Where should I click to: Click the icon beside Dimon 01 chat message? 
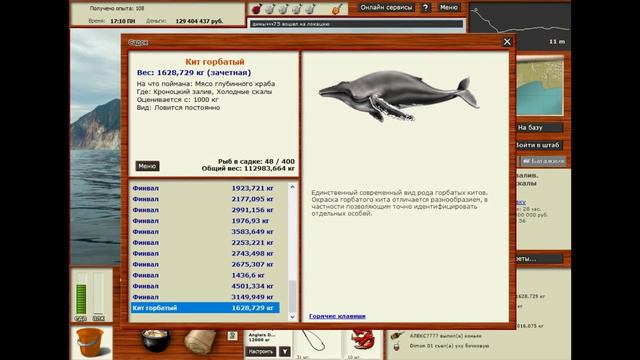point(396,346)
